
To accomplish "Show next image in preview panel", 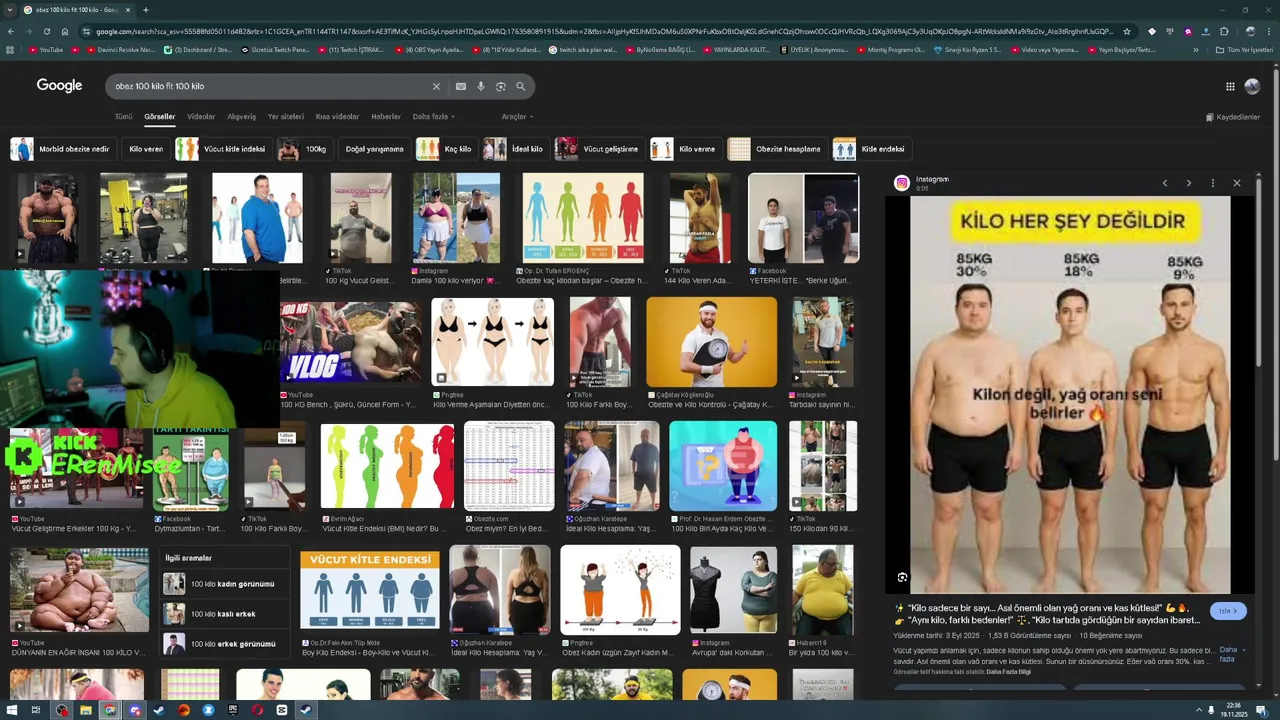I will [x=1189, y=183].
